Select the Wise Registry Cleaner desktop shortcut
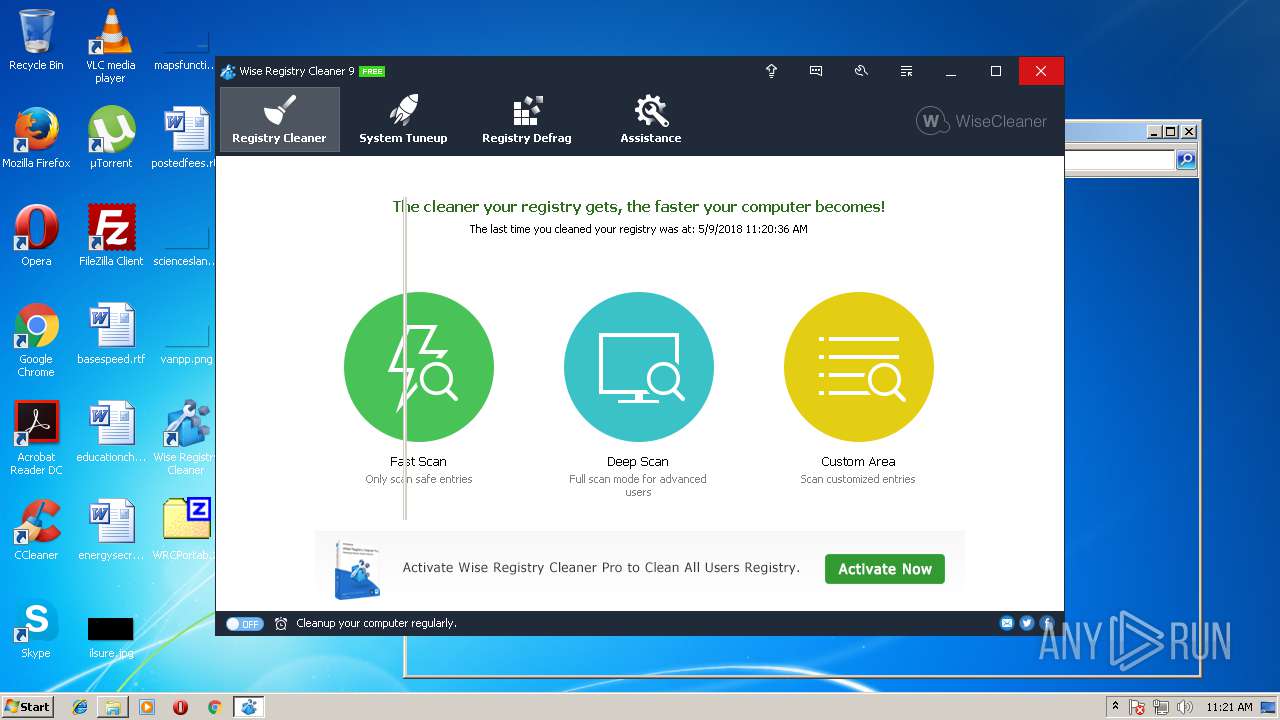The height and width of the screenshot is (720, 1280). (186, 438)
